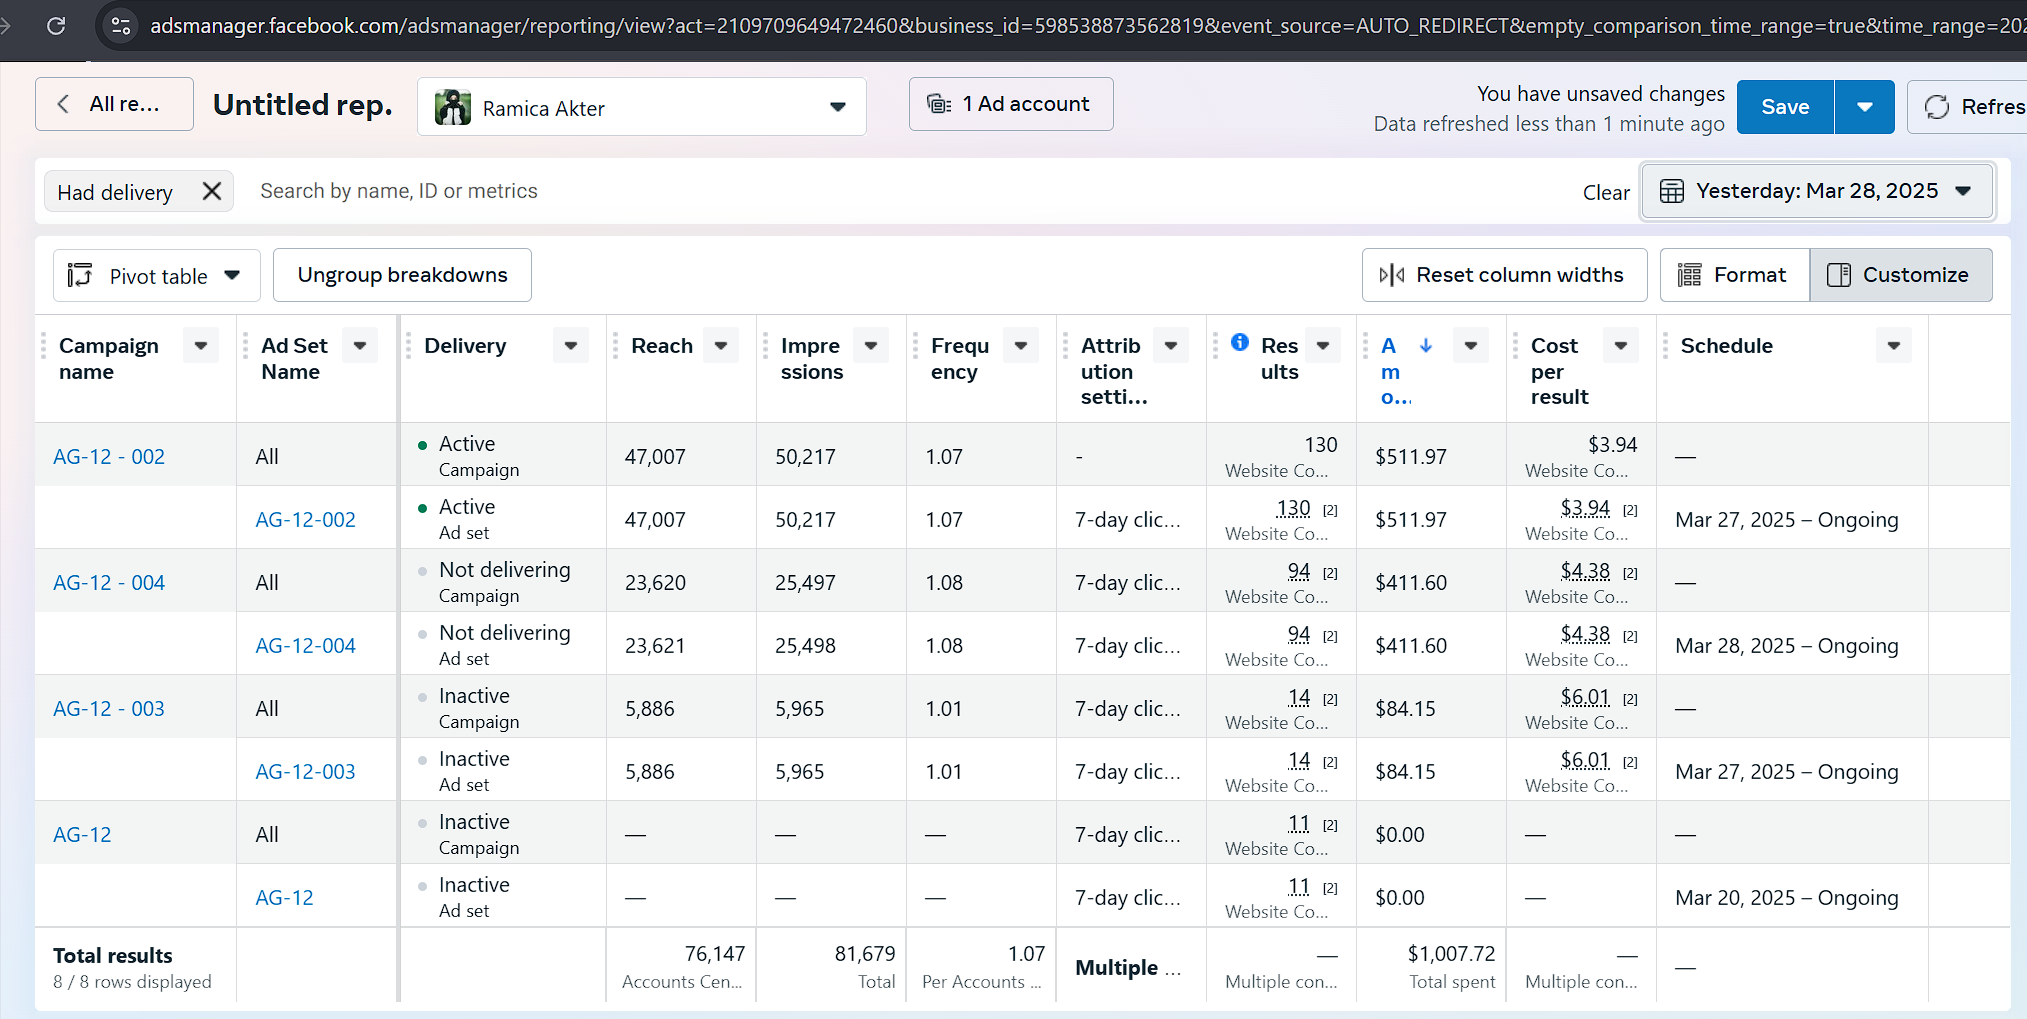This screenshot has height=1019, width=2027.
Task: Click the info icon beside Results column
Action: [1240, 342]
